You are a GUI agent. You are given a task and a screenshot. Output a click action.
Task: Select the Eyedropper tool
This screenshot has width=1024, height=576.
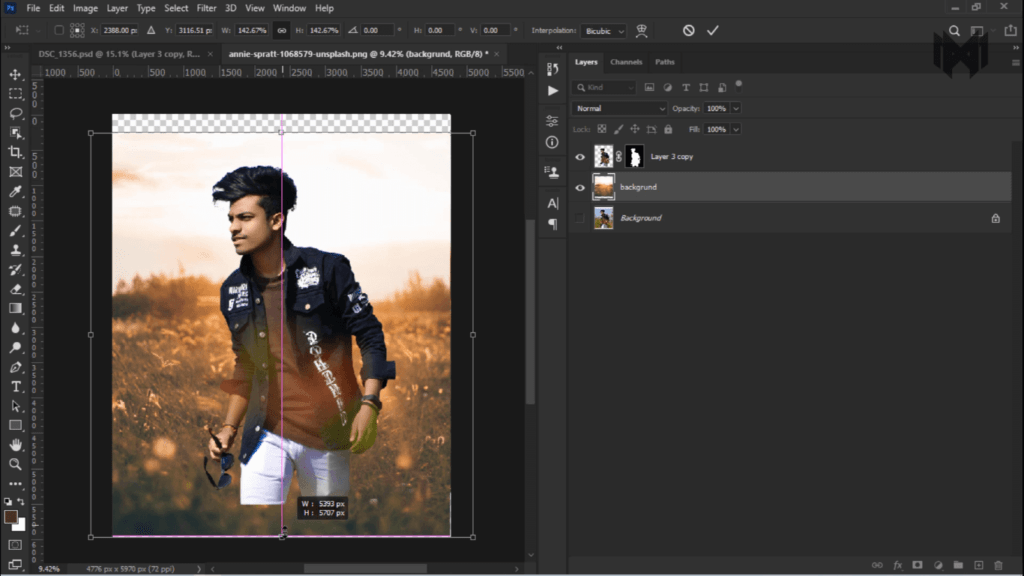click(16, 191)
